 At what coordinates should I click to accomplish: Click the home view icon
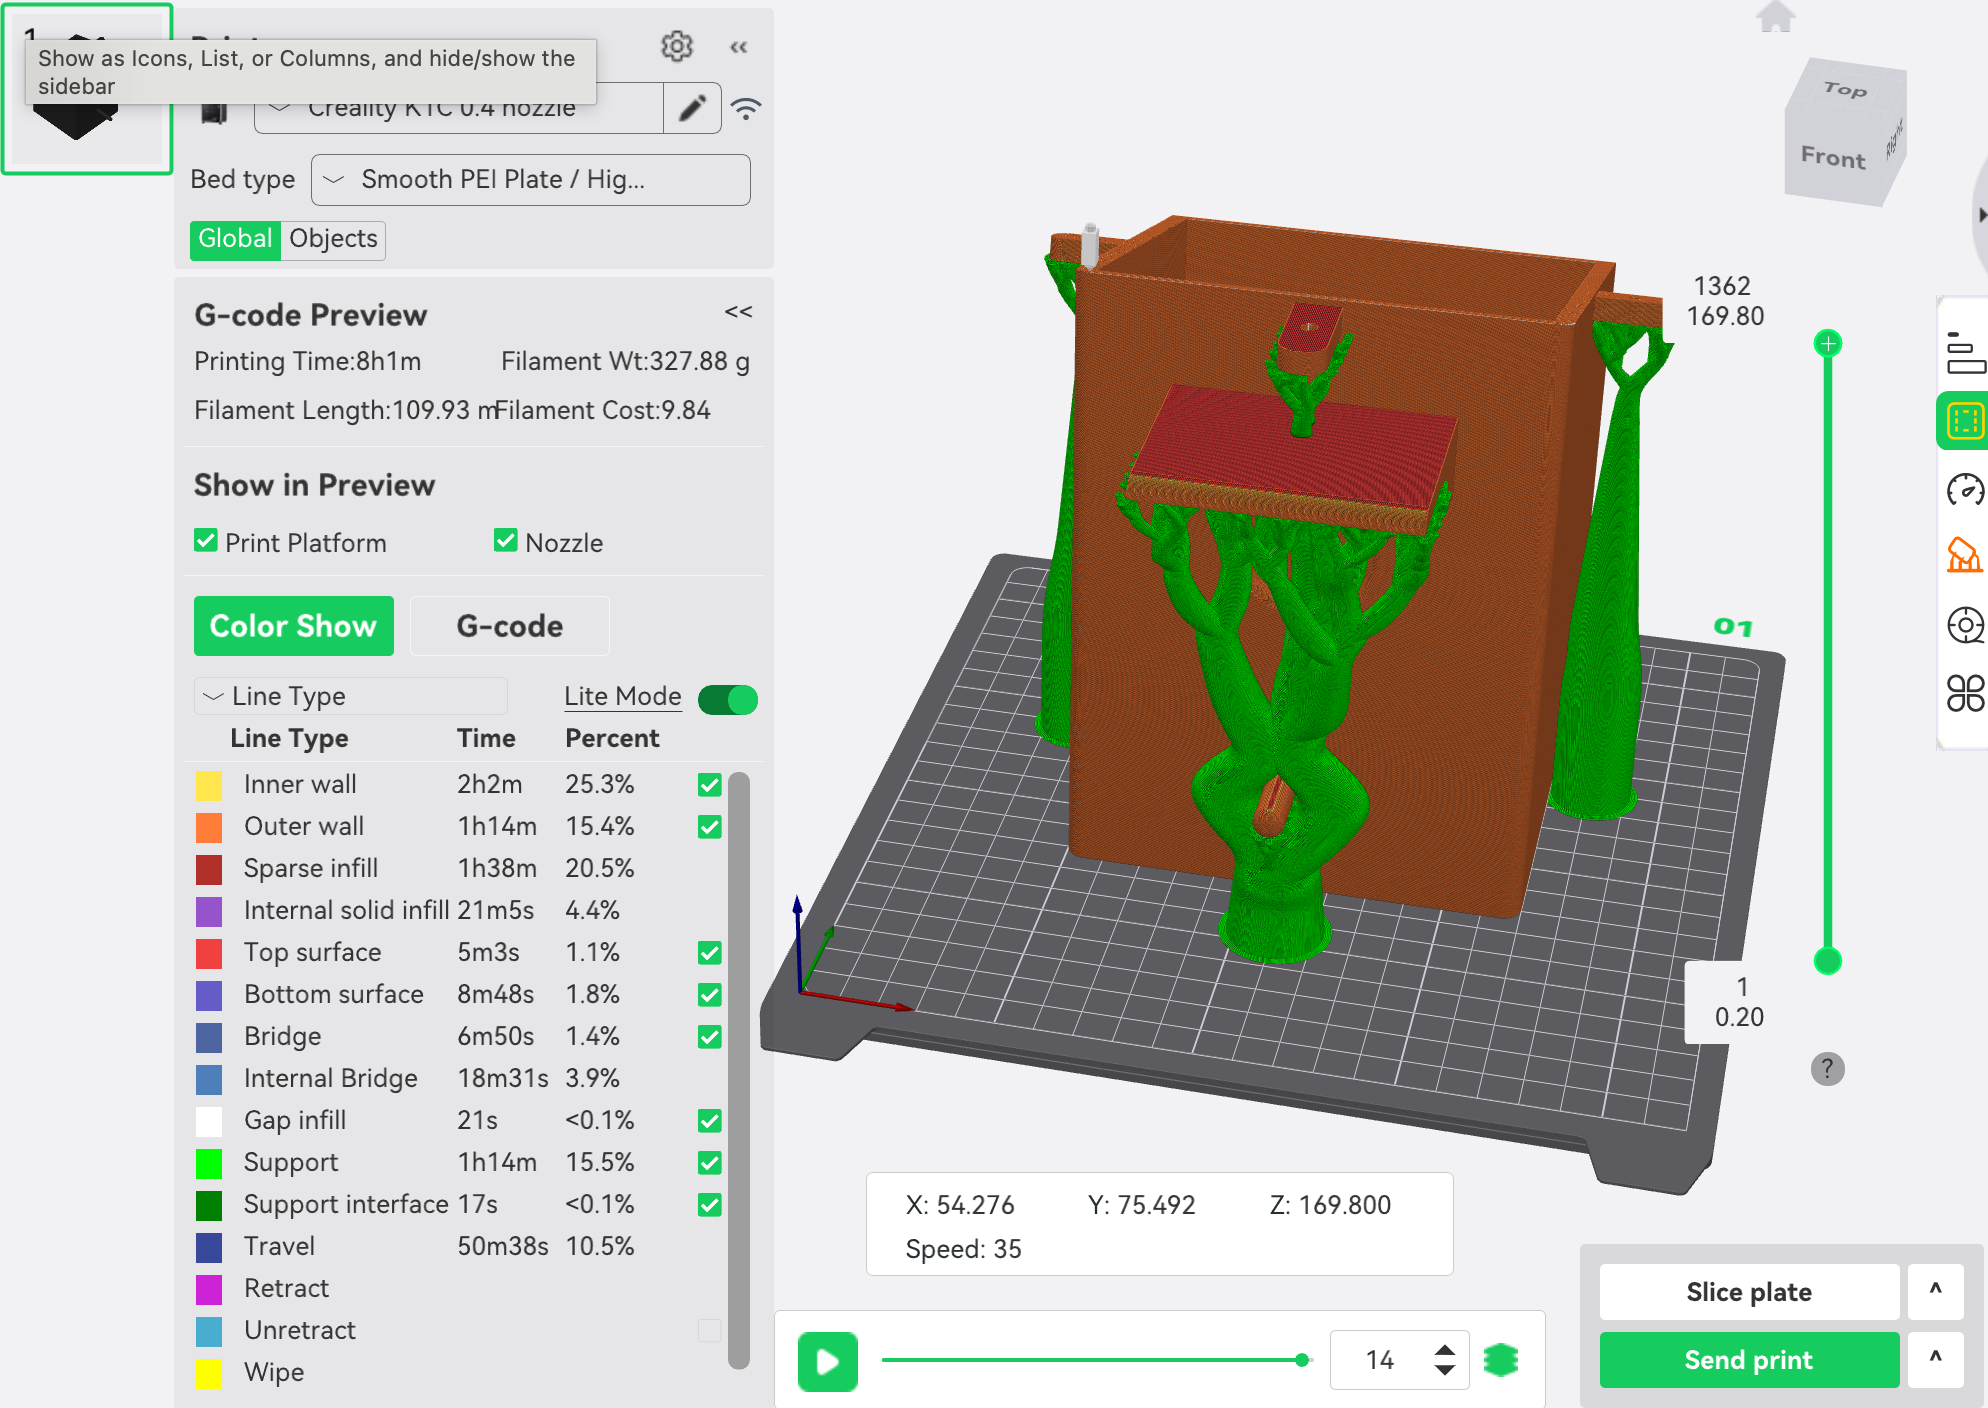tap(1775, 17)
